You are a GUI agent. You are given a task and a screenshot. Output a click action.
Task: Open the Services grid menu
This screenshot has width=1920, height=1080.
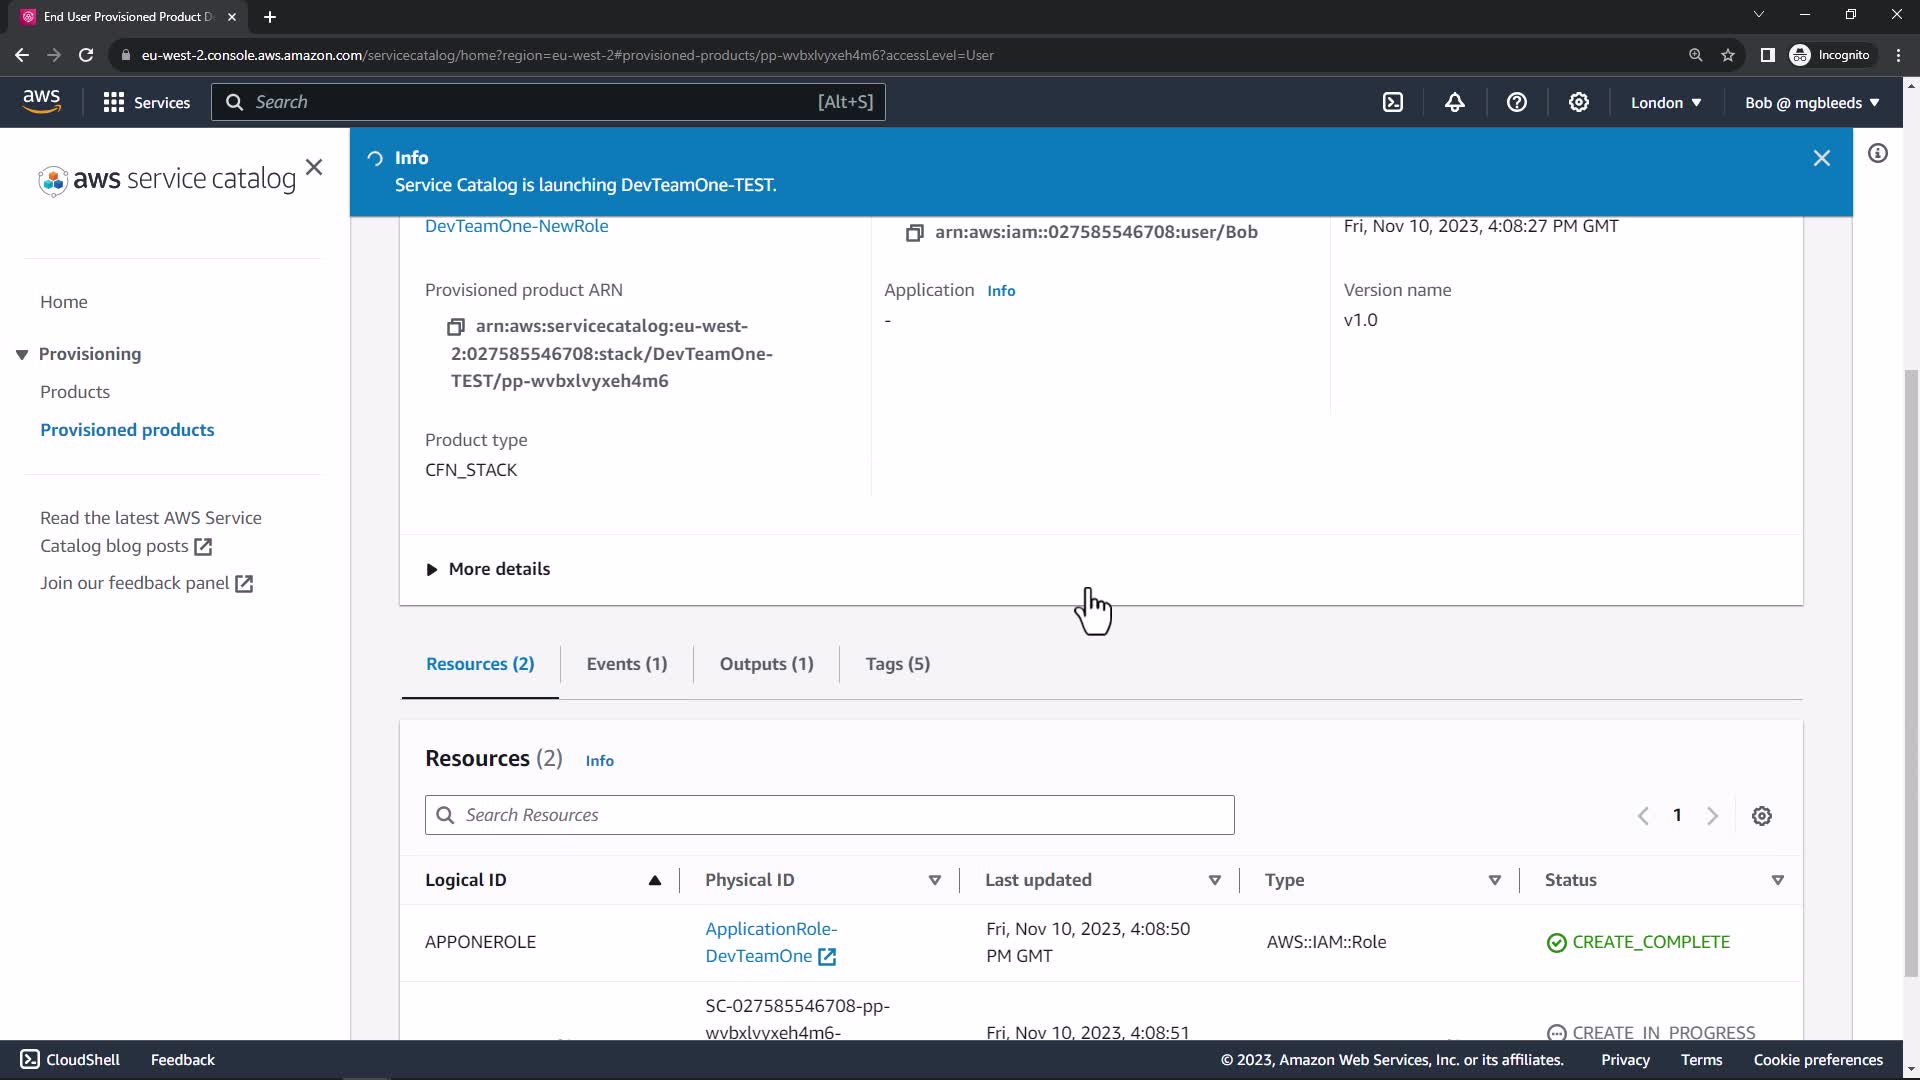point(146,102)
